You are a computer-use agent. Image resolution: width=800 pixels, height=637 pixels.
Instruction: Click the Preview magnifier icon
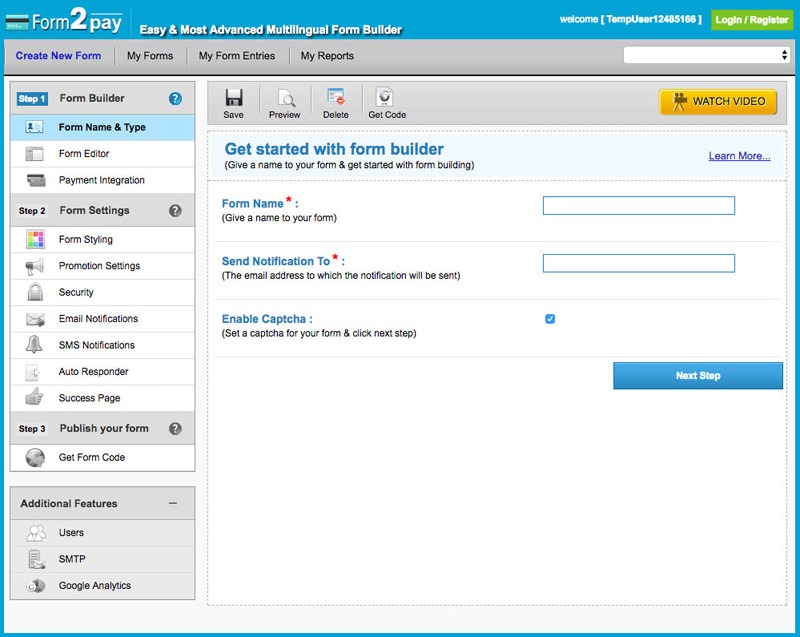[x=286, y=97]
